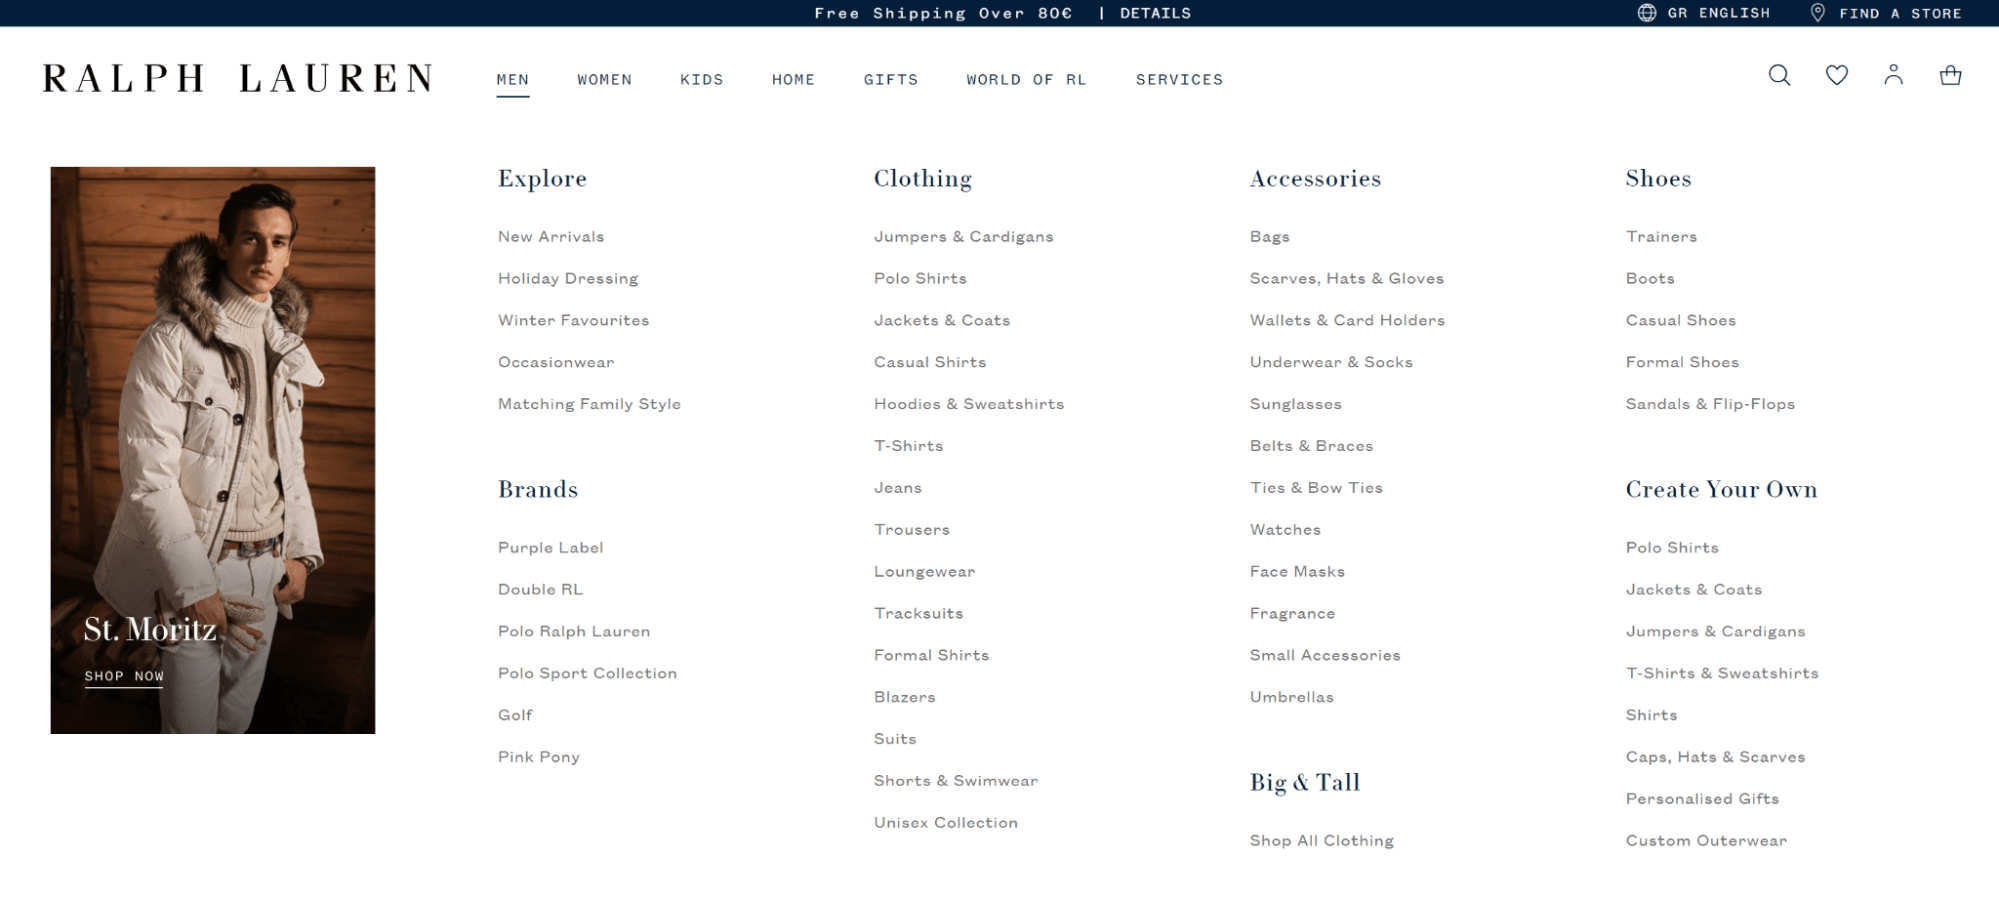This screenshot has height=923, width=1999.
Task: Open Golf under Brands
Action: click(x=515, y=715)
